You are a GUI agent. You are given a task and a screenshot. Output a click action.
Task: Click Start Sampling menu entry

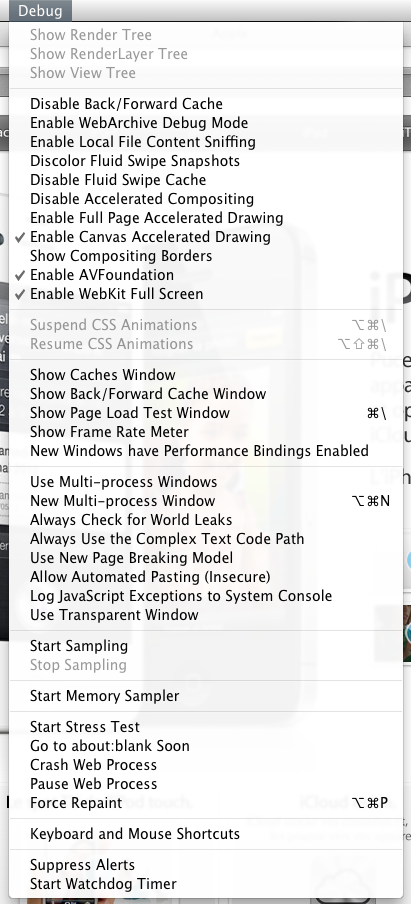(206, 646)
